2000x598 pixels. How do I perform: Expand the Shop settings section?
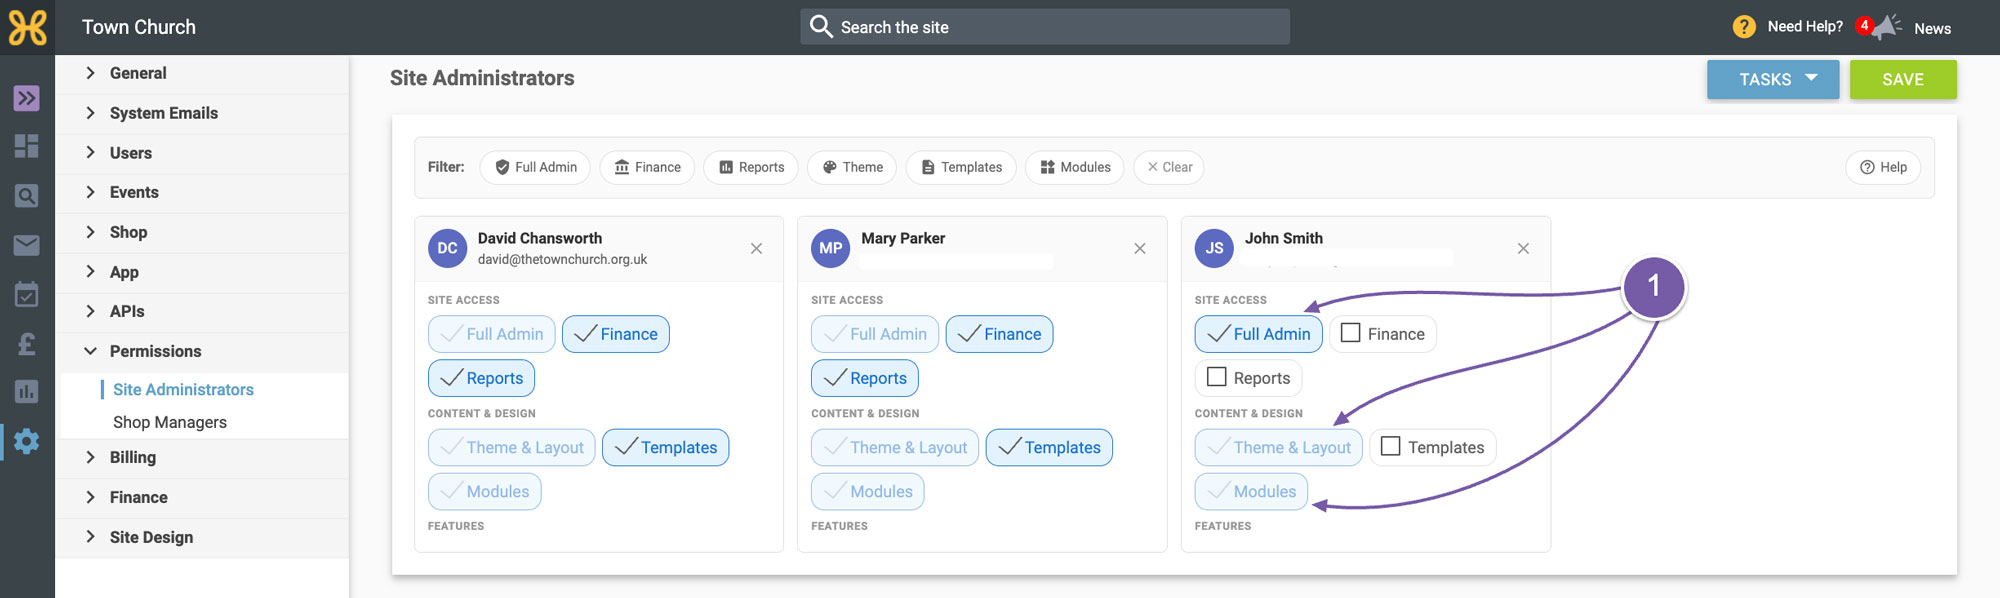(202, 232)
